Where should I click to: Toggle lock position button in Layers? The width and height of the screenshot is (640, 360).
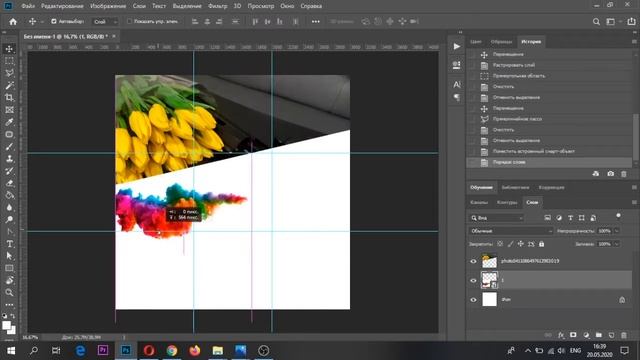(520, 244)
